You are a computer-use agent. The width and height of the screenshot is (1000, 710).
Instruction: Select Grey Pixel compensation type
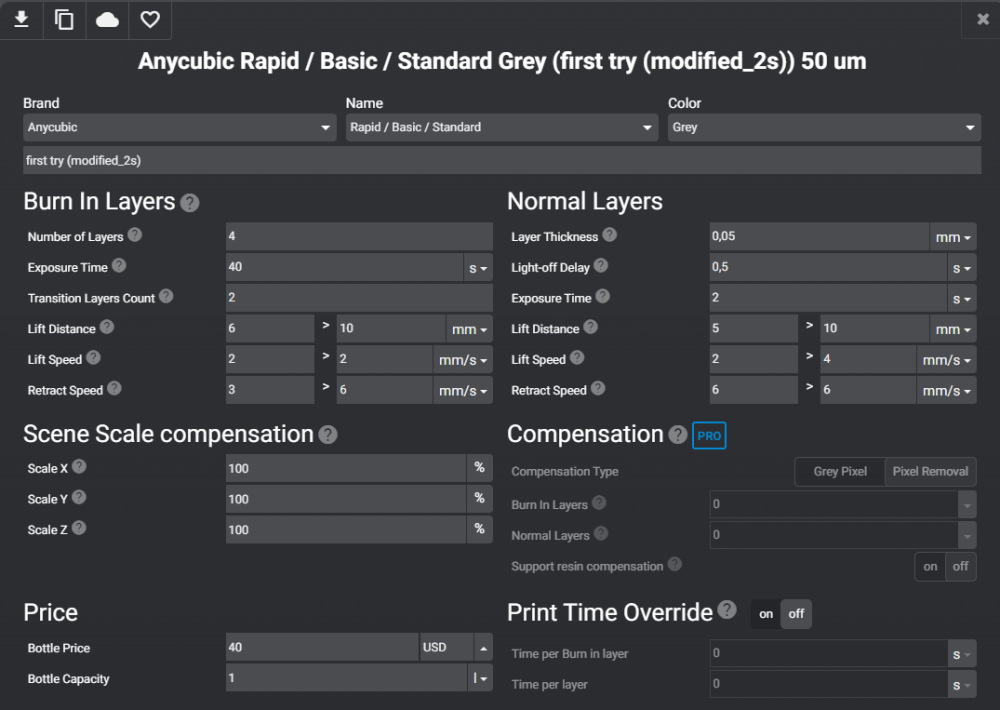coord(840,471)
